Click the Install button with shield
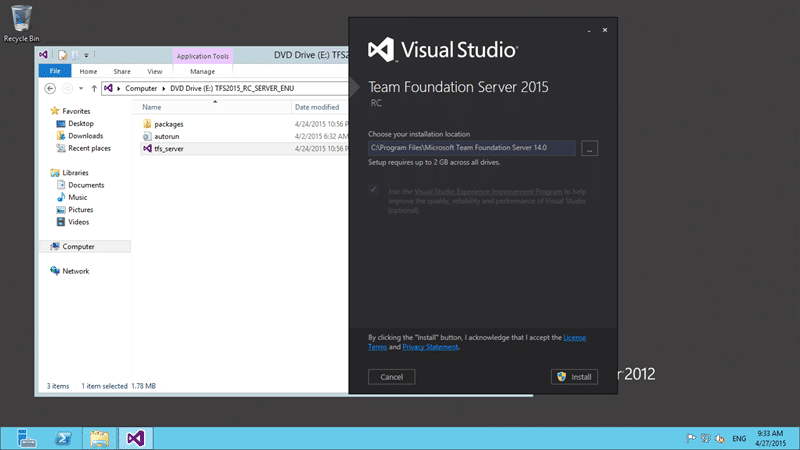 click(574, 377)
